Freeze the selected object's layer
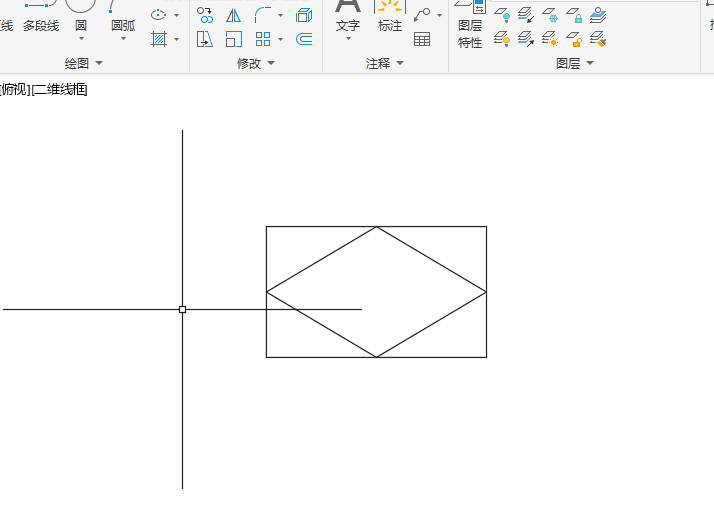The height and width of the screenshot is (505, 714). pyautogui.click(x=550, y=15)
